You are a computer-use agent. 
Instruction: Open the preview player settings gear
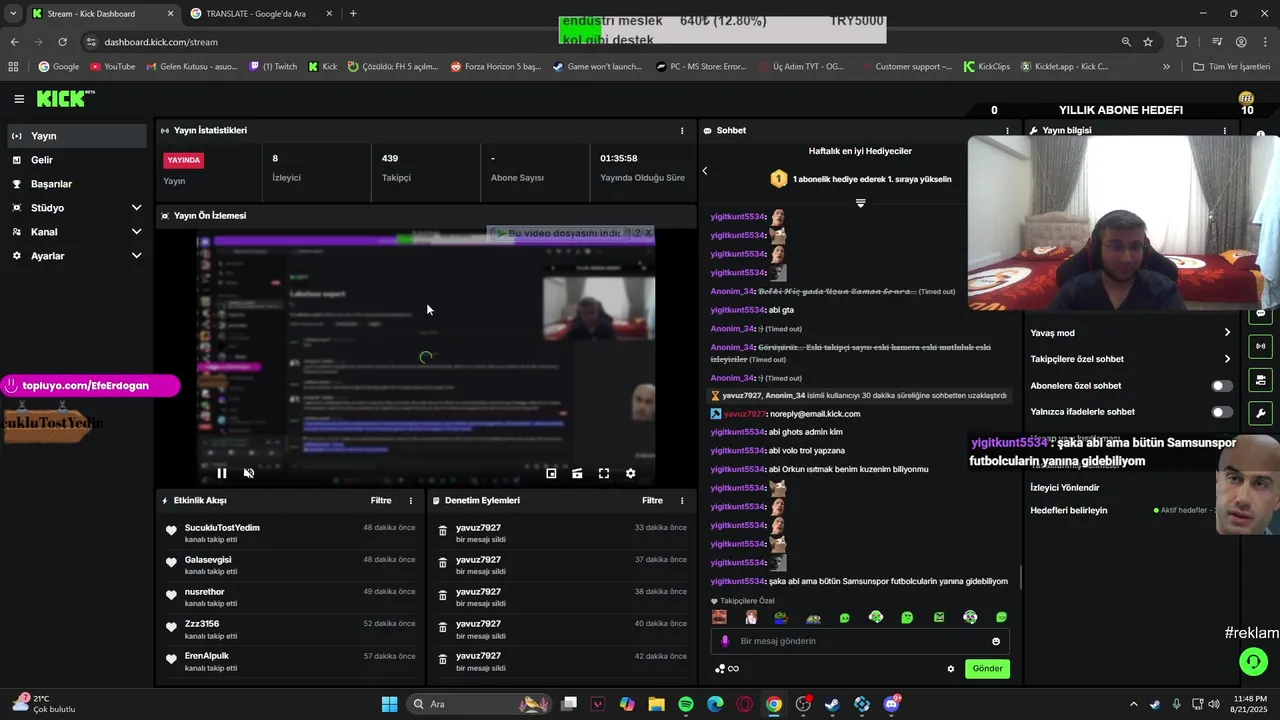tap(630, 473)
